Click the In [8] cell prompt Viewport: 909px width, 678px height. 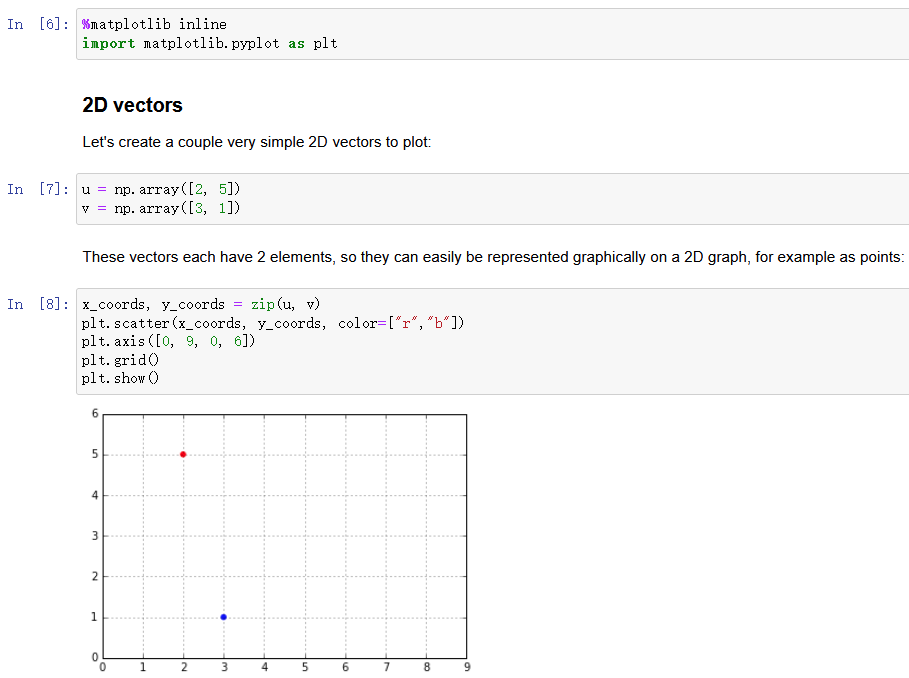coord(38,304)
